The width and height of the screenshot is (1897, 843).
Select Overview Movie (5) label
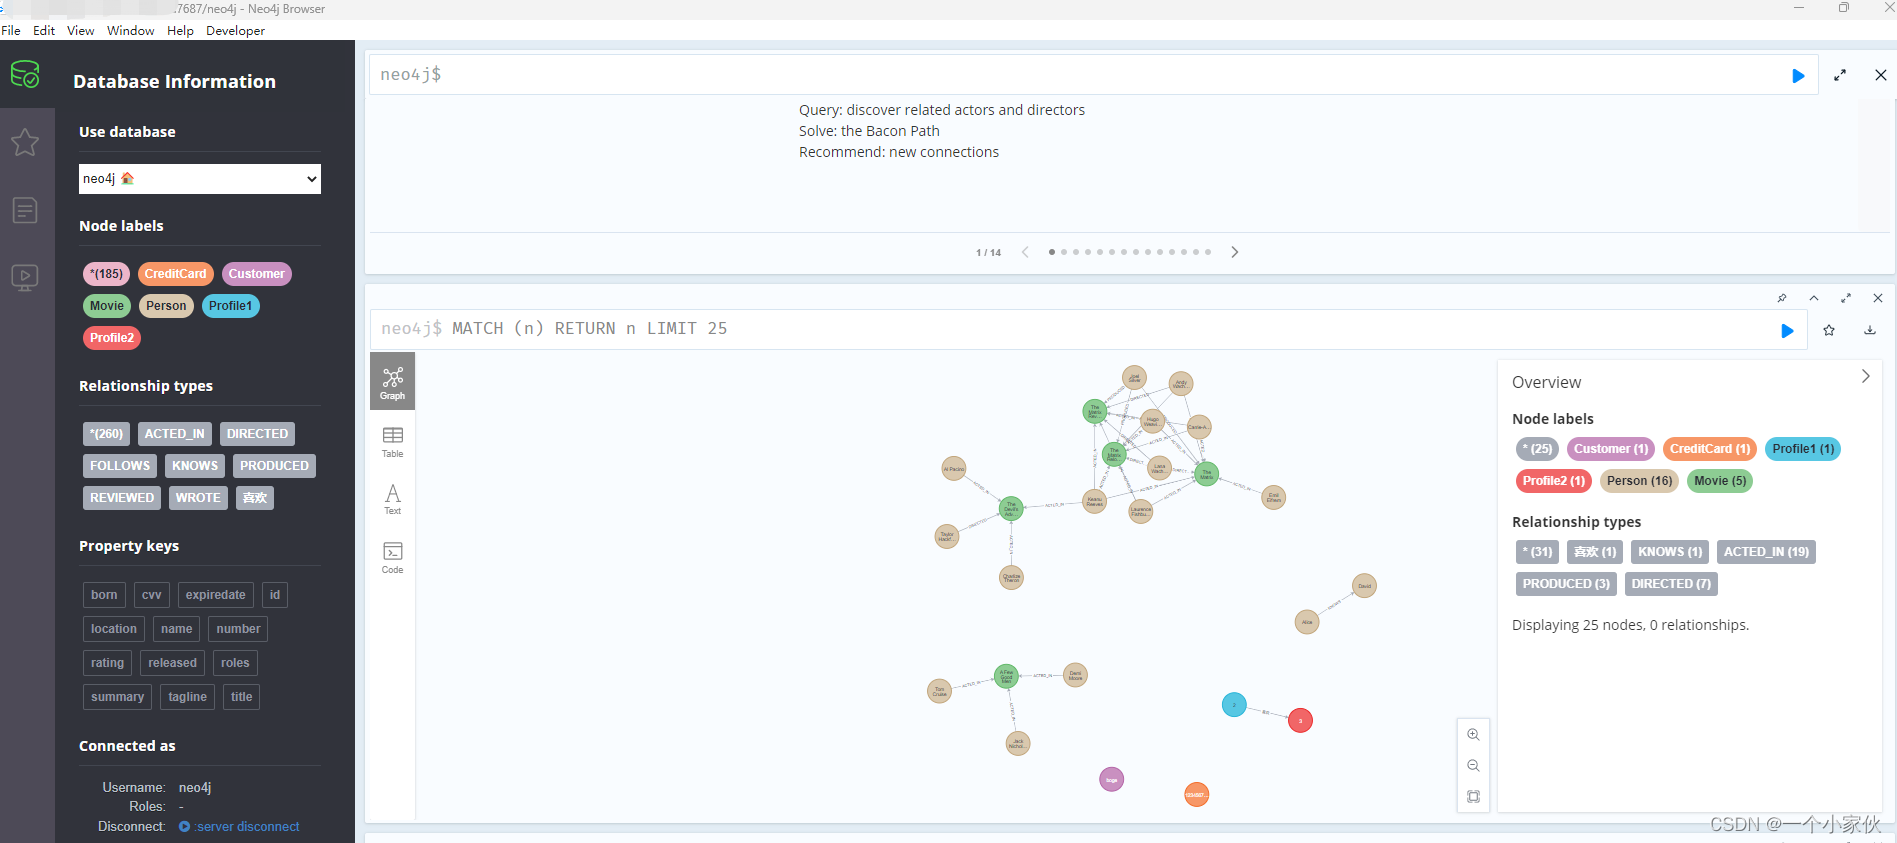coord(1720,481)
